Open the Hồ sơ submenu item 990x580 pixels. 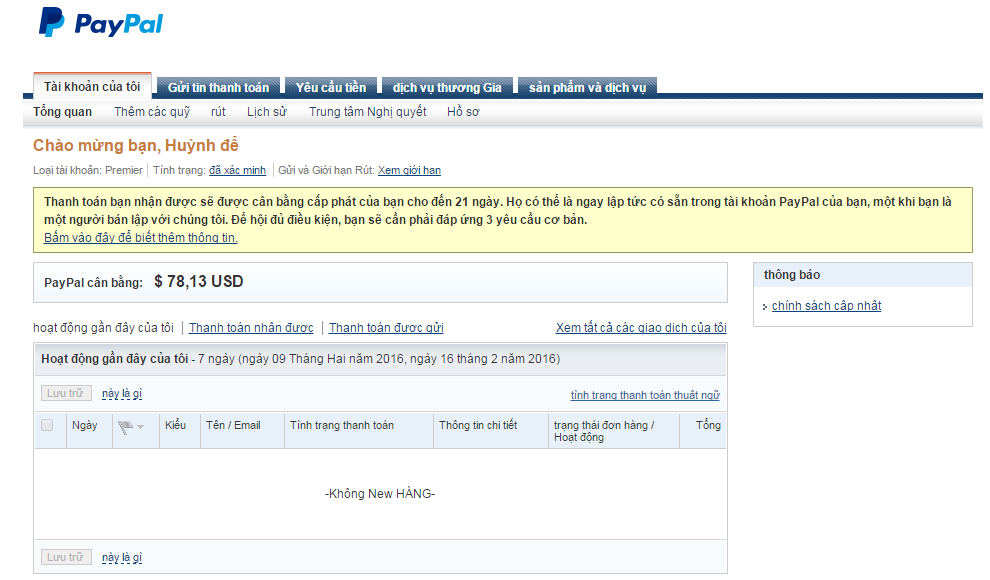point(463,112)
